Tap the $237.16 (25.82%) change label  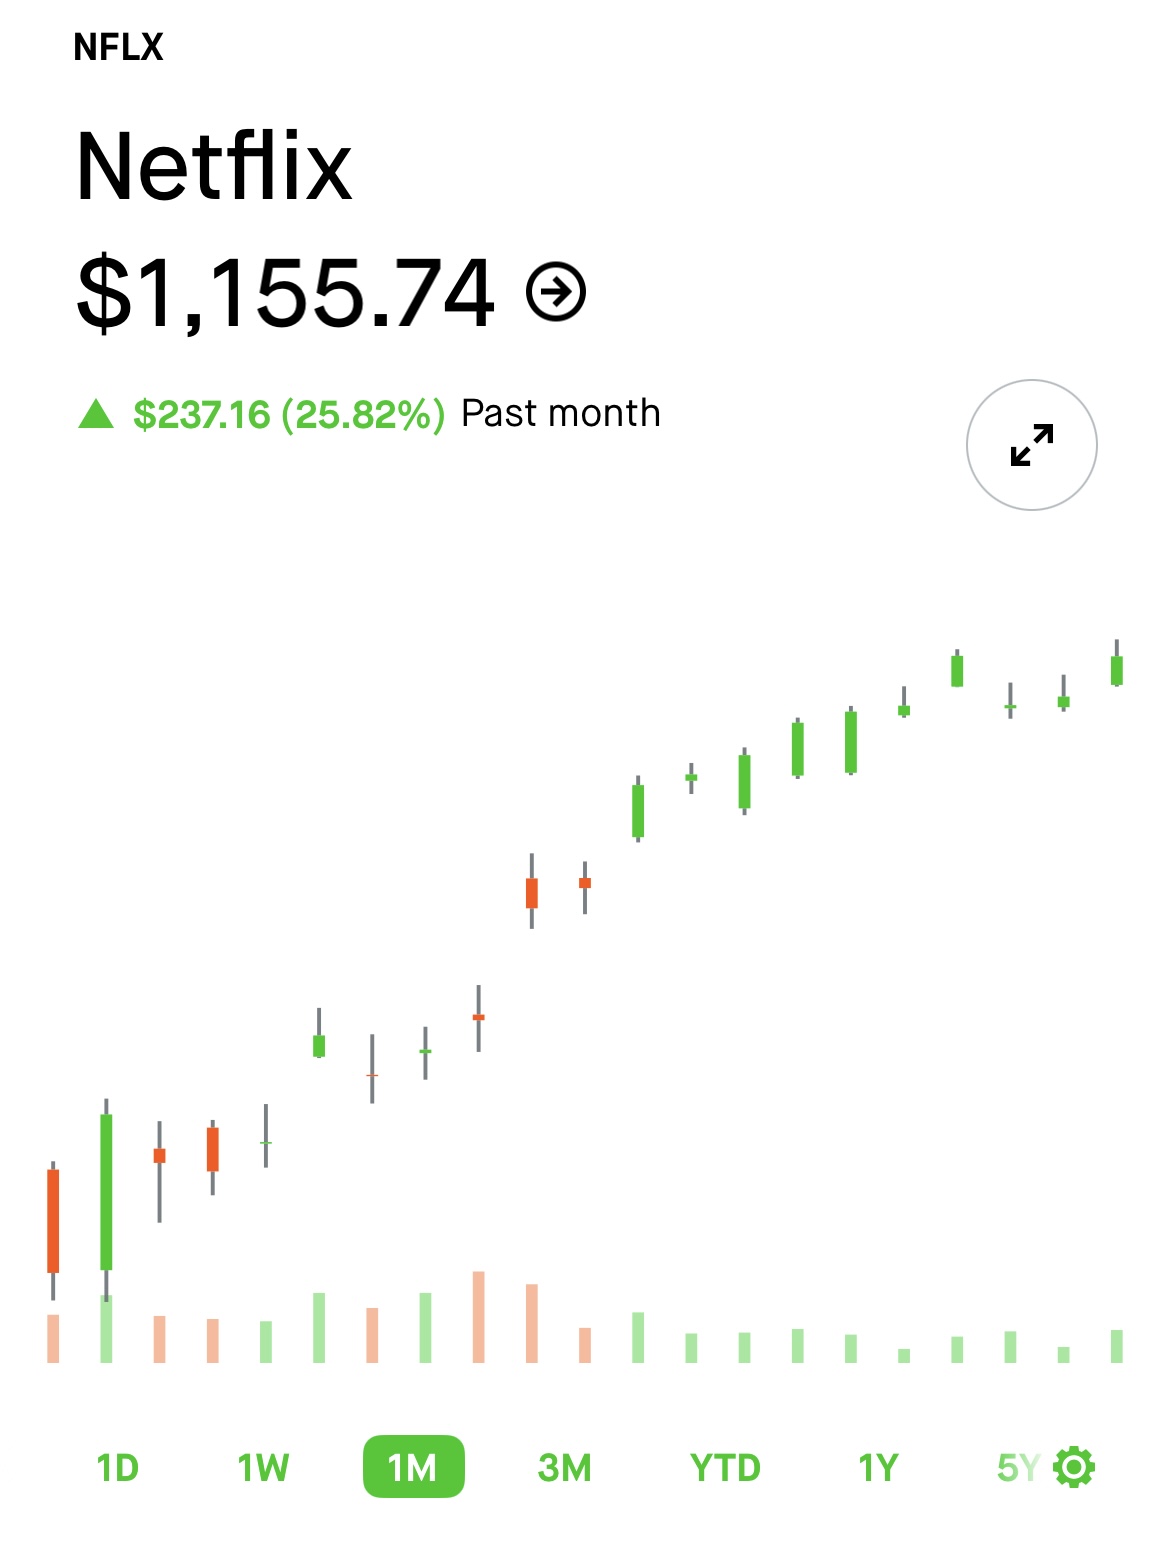coord(289,413)
